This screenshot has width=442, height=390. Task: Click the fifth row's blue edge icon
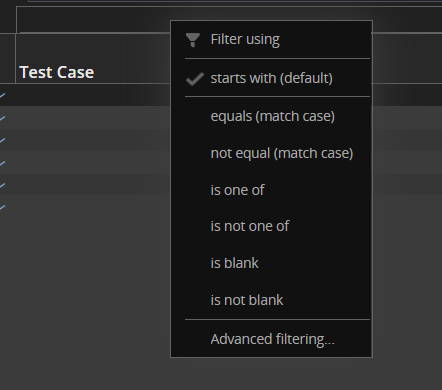(x=2, y=185)
